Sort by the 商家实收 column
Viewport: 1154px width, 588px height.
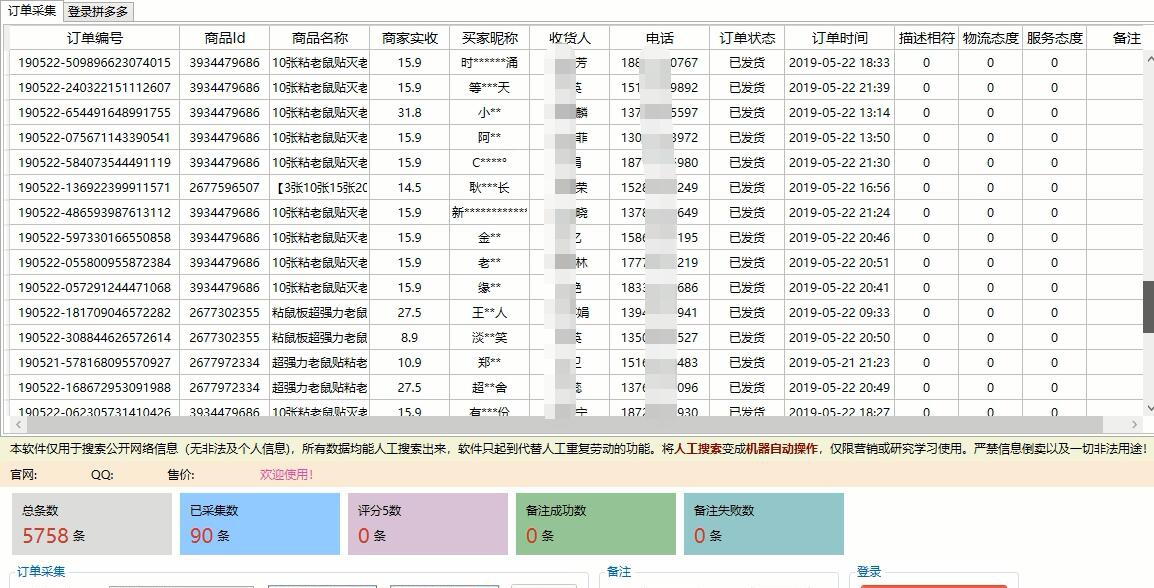[x=410, y=38]
